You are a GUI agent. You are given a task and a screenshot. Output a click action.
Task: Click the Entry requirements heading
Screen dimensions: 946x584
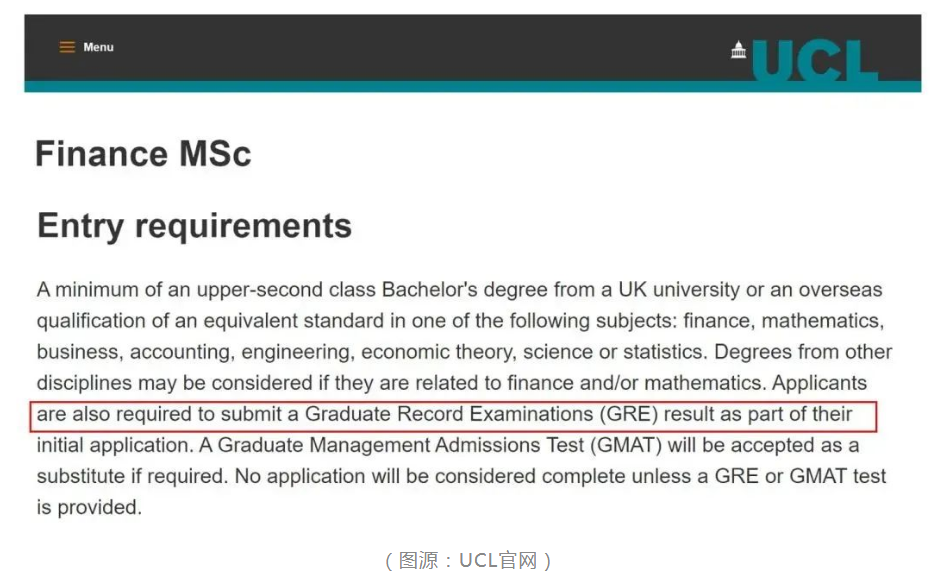pyautogui.click(x=194, y=226)
